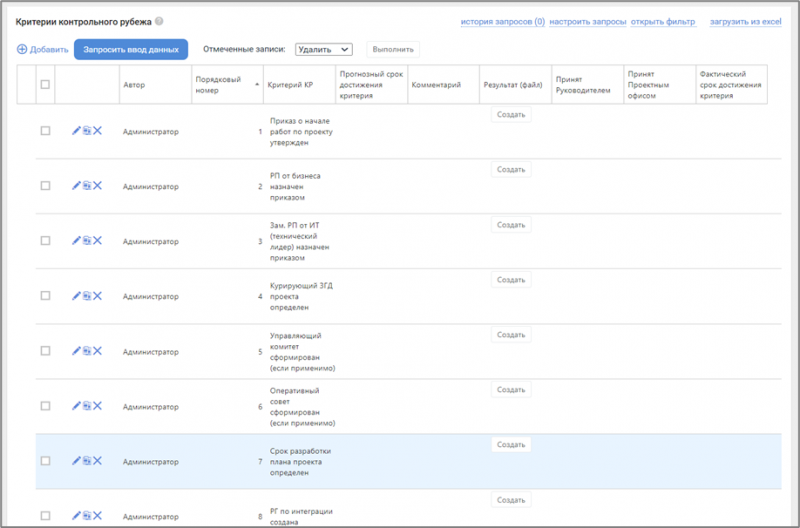The image size is (800, 528).
Task: Click the help icon next to the page title
Action: click(x=159, y=21)
